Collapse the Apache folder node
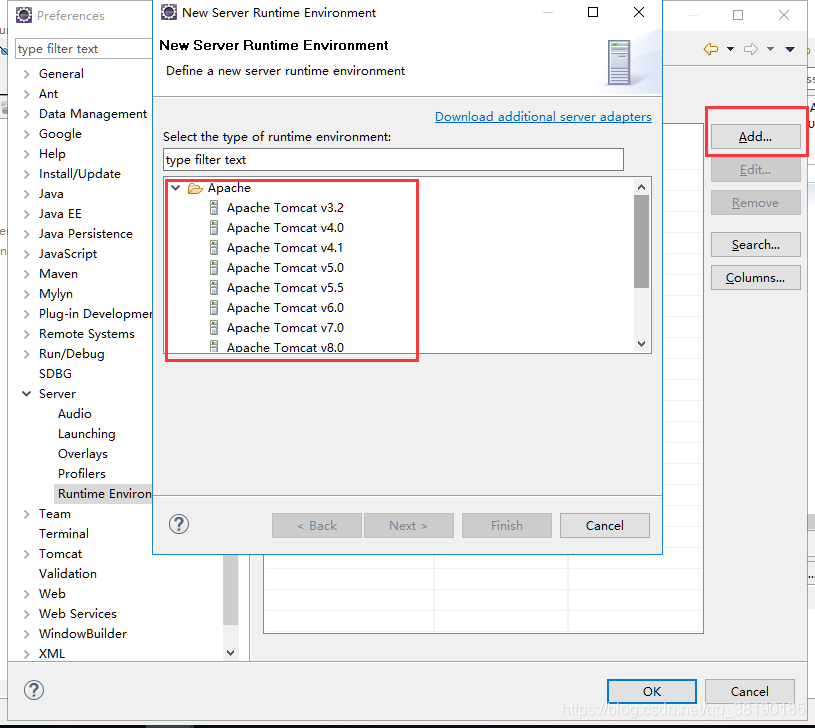815x728 pixels. click(176, 188)
